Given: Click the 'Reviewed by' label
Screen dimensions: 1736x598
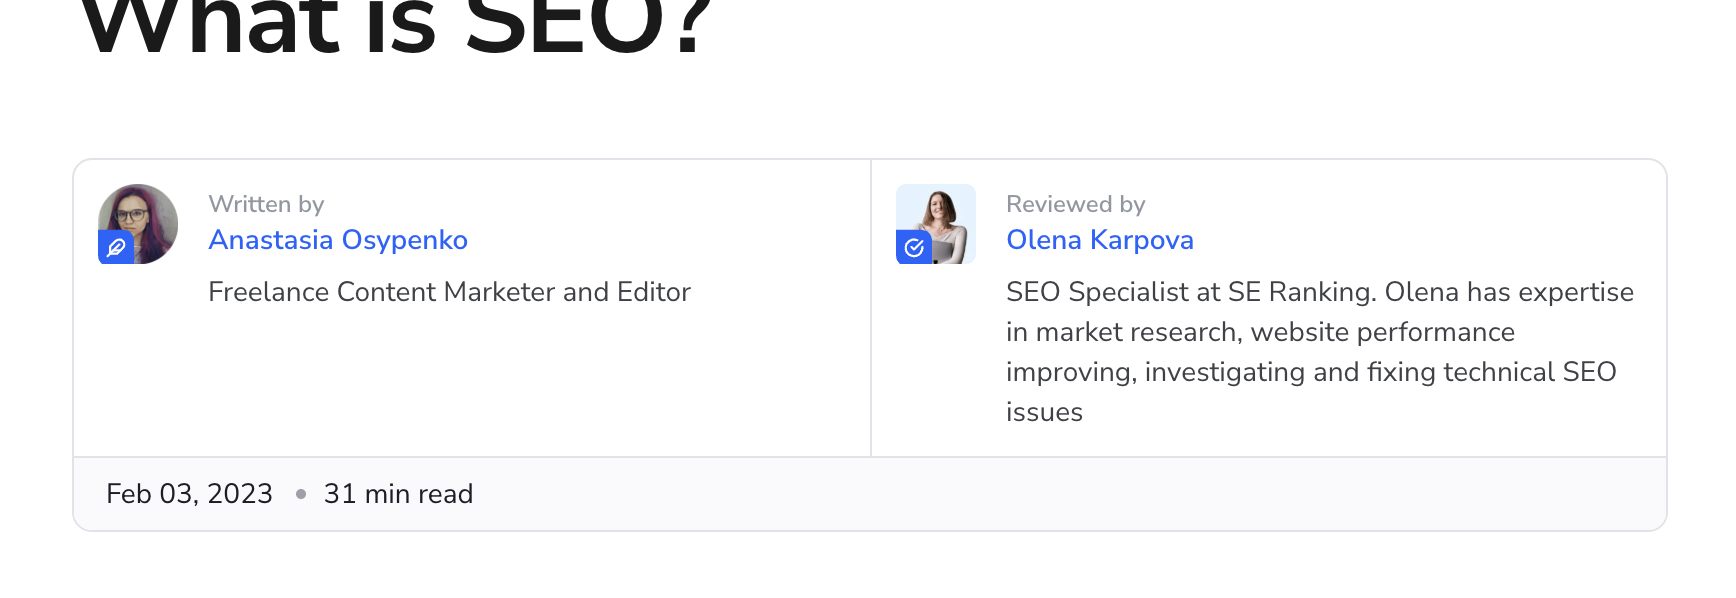Looking at the screenshot, I should tap(1076, 204).
